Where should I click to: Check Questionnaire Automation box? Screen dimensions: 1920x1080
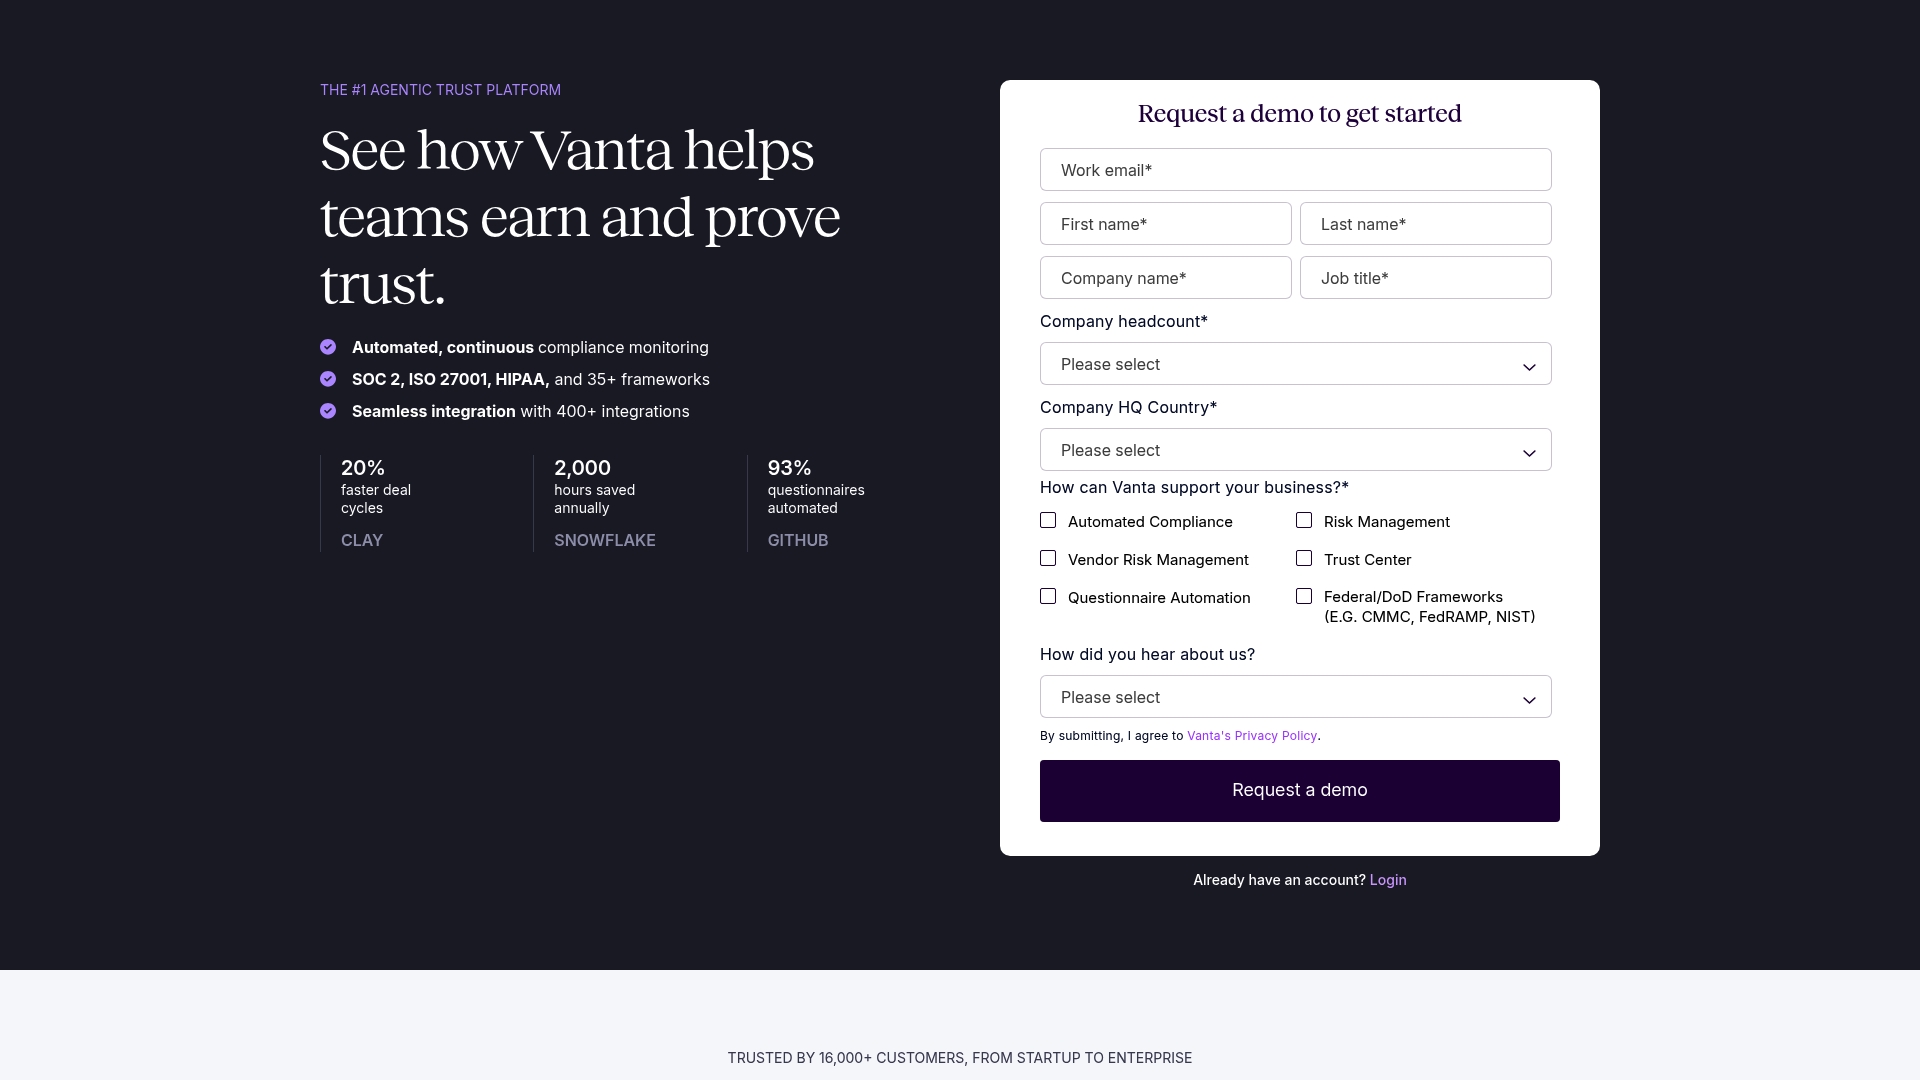(1048, 596)
